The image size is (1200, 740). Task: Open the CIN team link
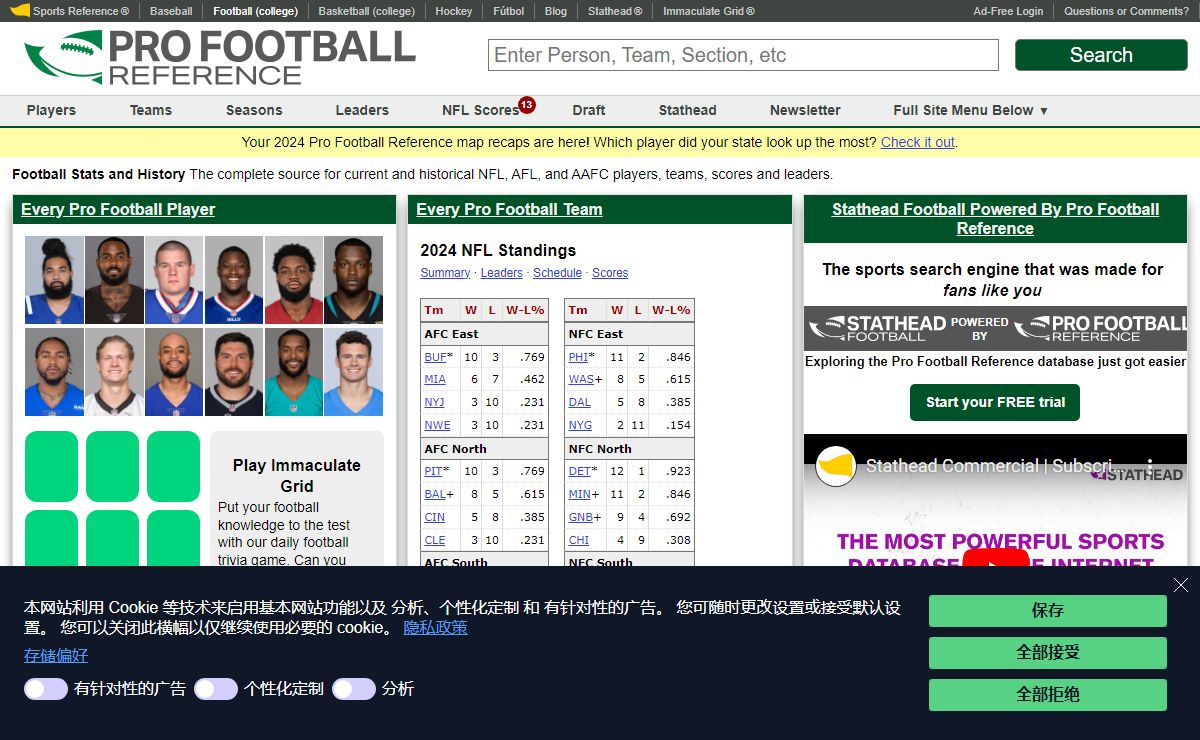[434, 517]
